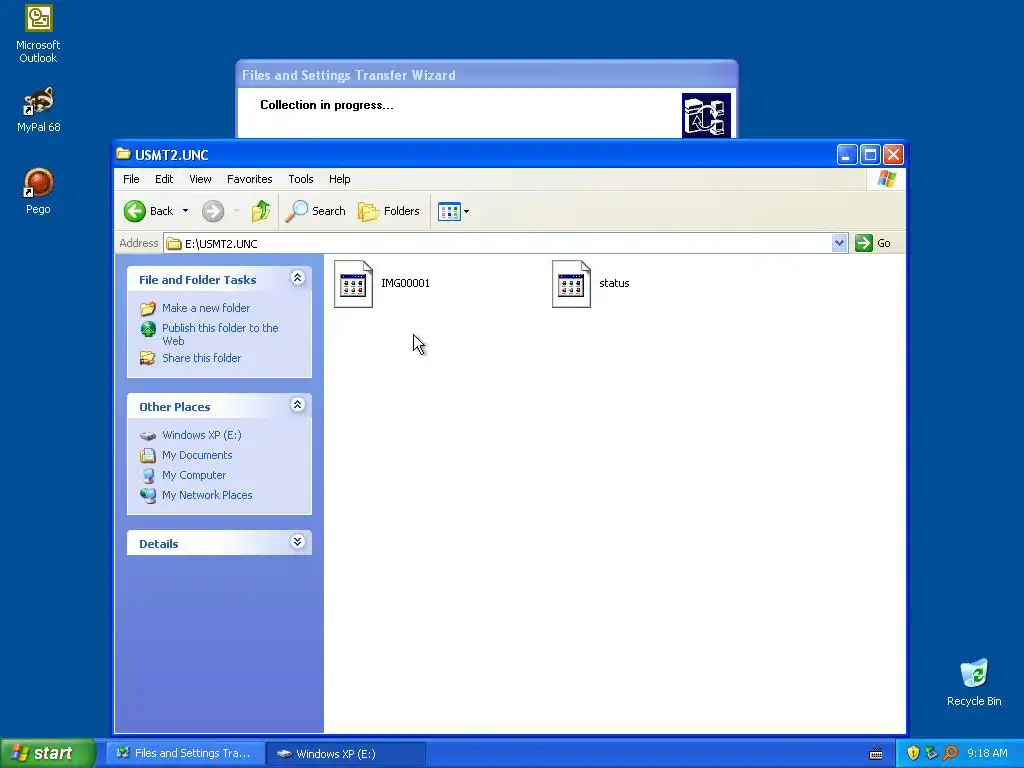1024x768 pixels.
Task: Close the USMT2.UNC window
Action: [x=893, y=155]
